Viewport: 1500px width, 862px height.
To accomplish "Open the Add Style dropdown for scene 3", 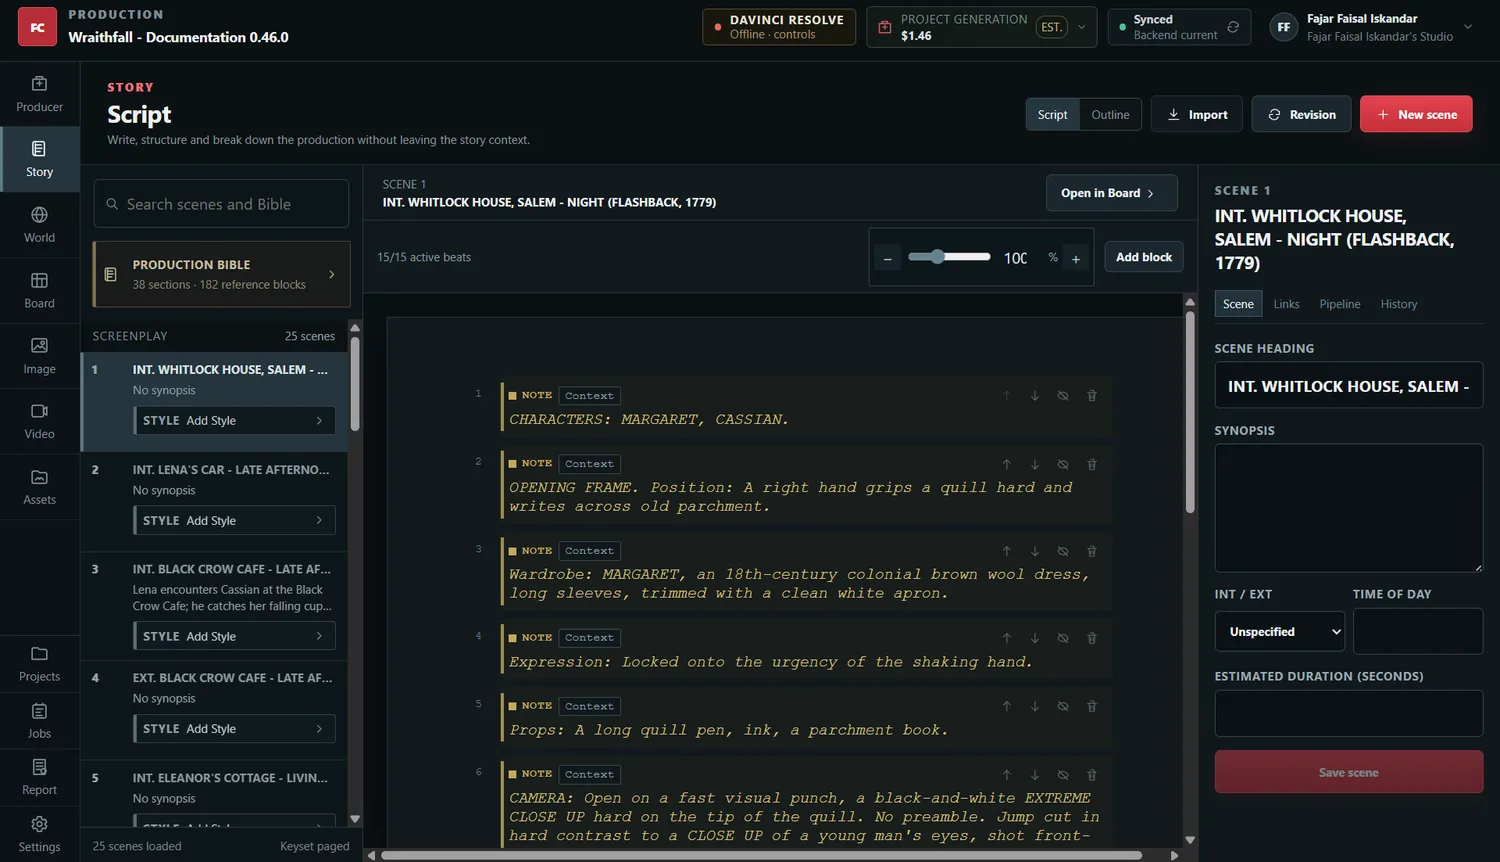I will (x=235, y=637).
